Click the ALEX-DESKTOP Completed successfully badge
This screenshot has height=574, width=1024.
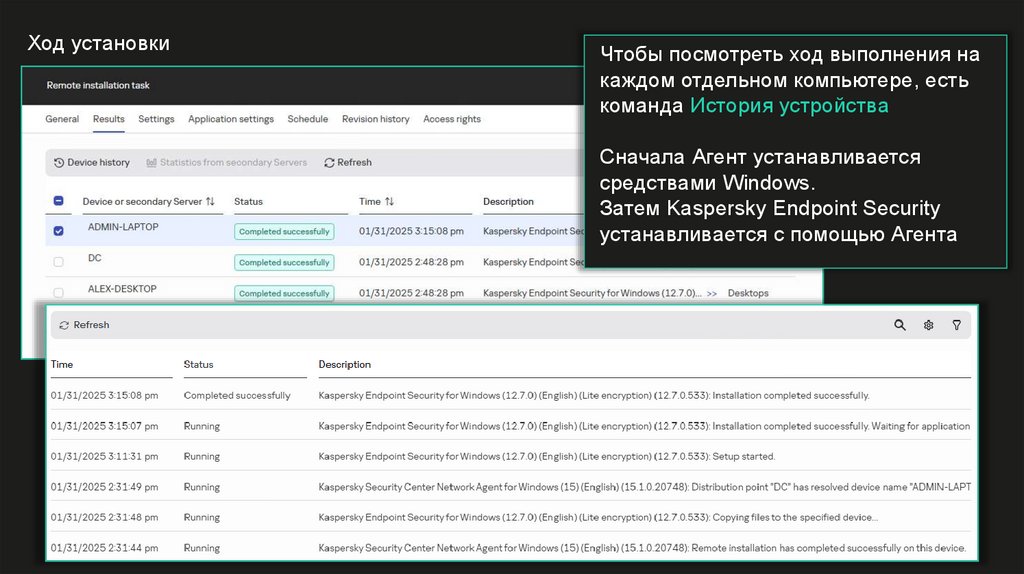[x=284, y=293]
